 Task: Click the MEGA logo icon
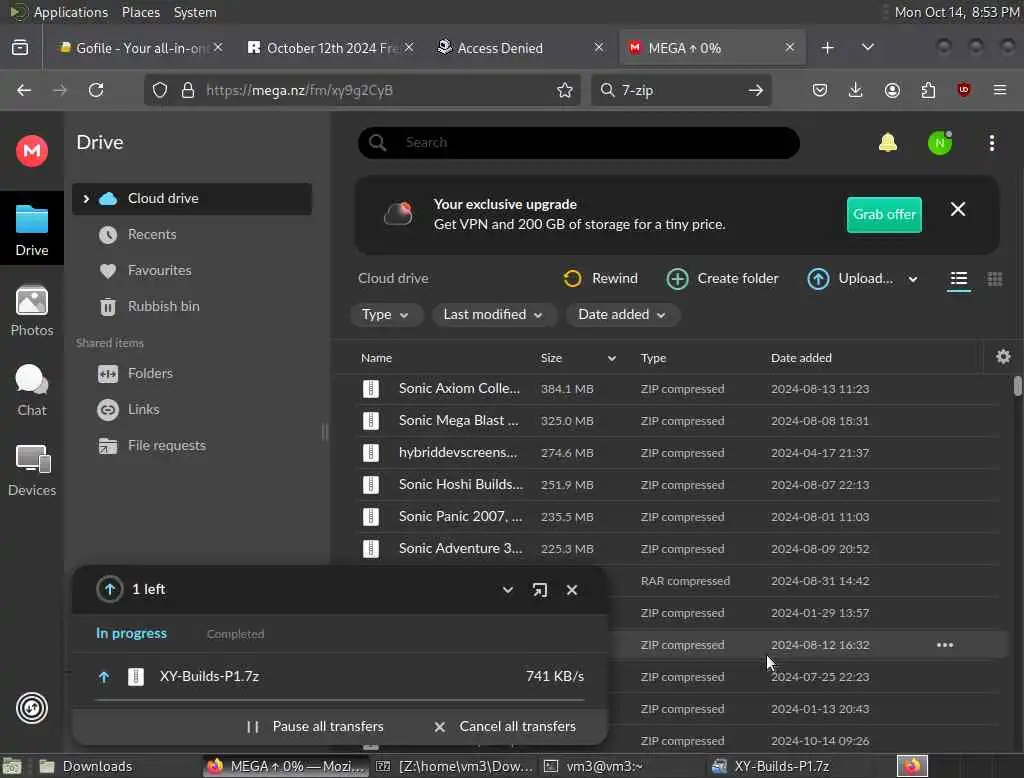coord(31,151)
